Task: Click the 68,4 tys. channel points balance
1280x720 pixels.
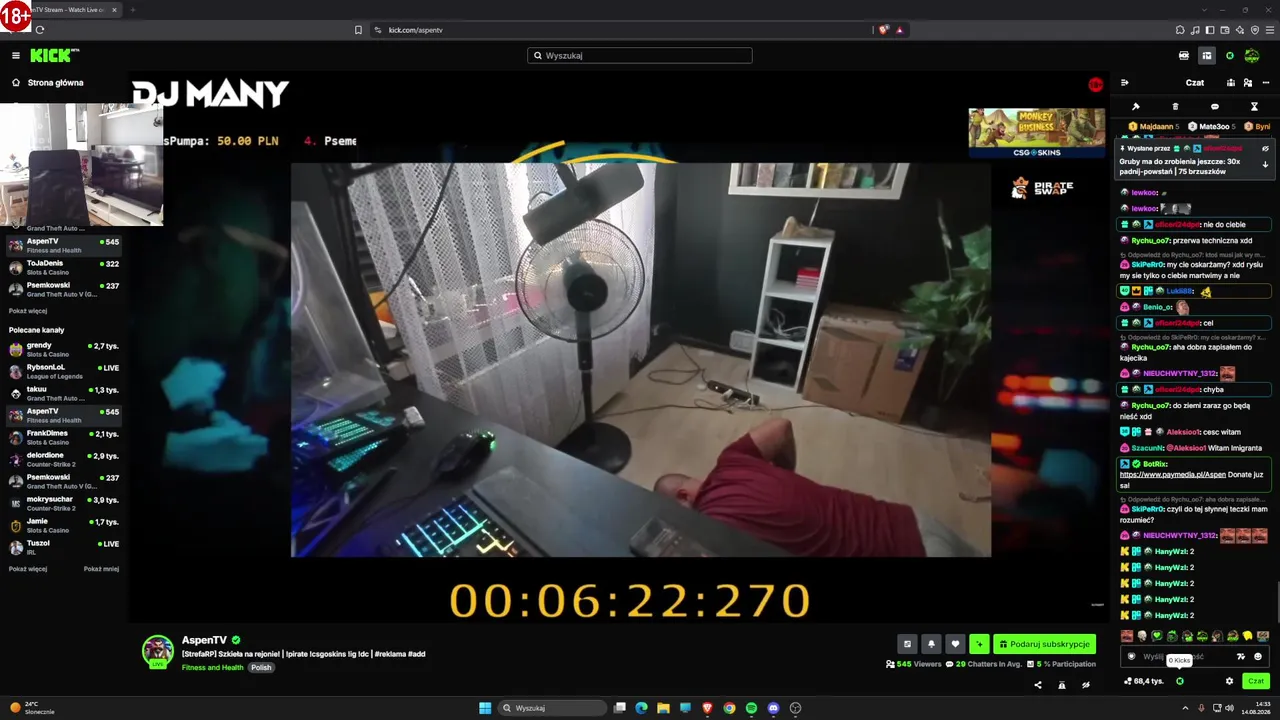Action: [x=1144, y=681]
